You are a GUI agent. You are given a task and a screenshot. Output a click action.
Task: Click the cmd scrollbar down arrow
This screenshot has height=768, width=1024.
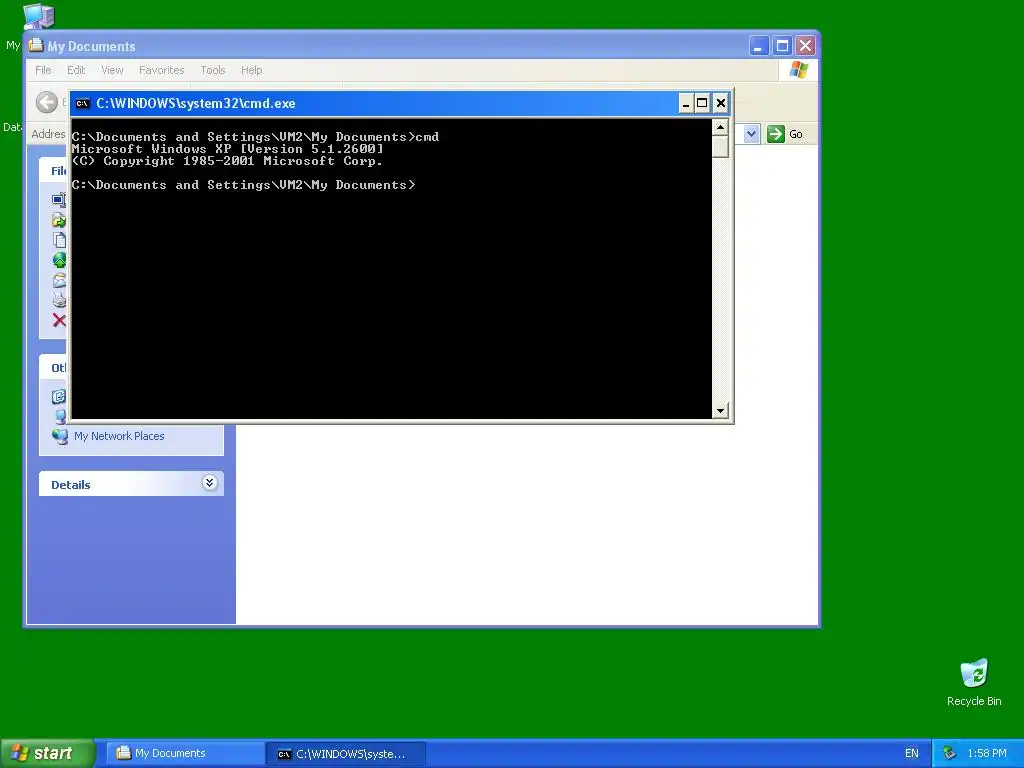[720, 411]
